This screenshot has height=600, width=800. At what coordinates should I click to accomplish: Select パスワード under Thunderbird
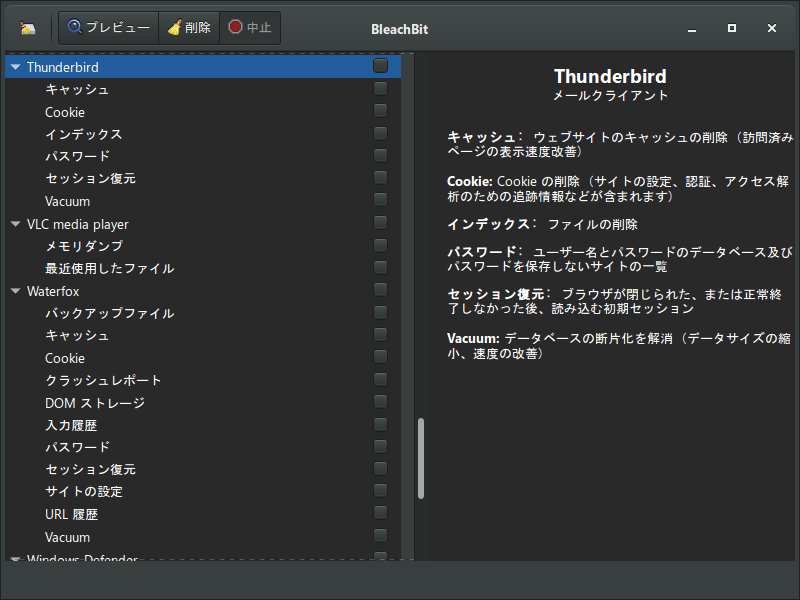pos(203,156)
